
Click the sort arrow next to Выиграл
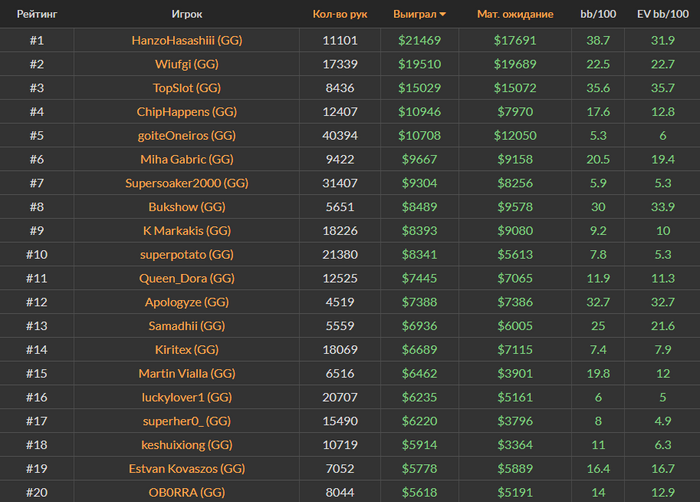click(x=444, y=15)
